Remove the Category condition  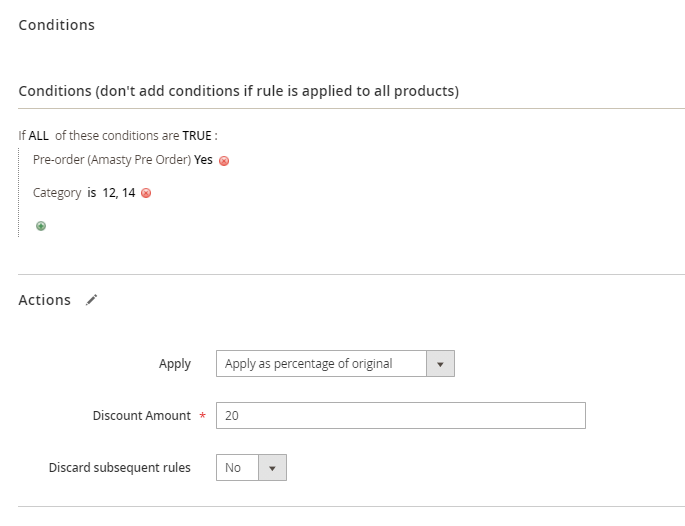click(x=146, y=194)
